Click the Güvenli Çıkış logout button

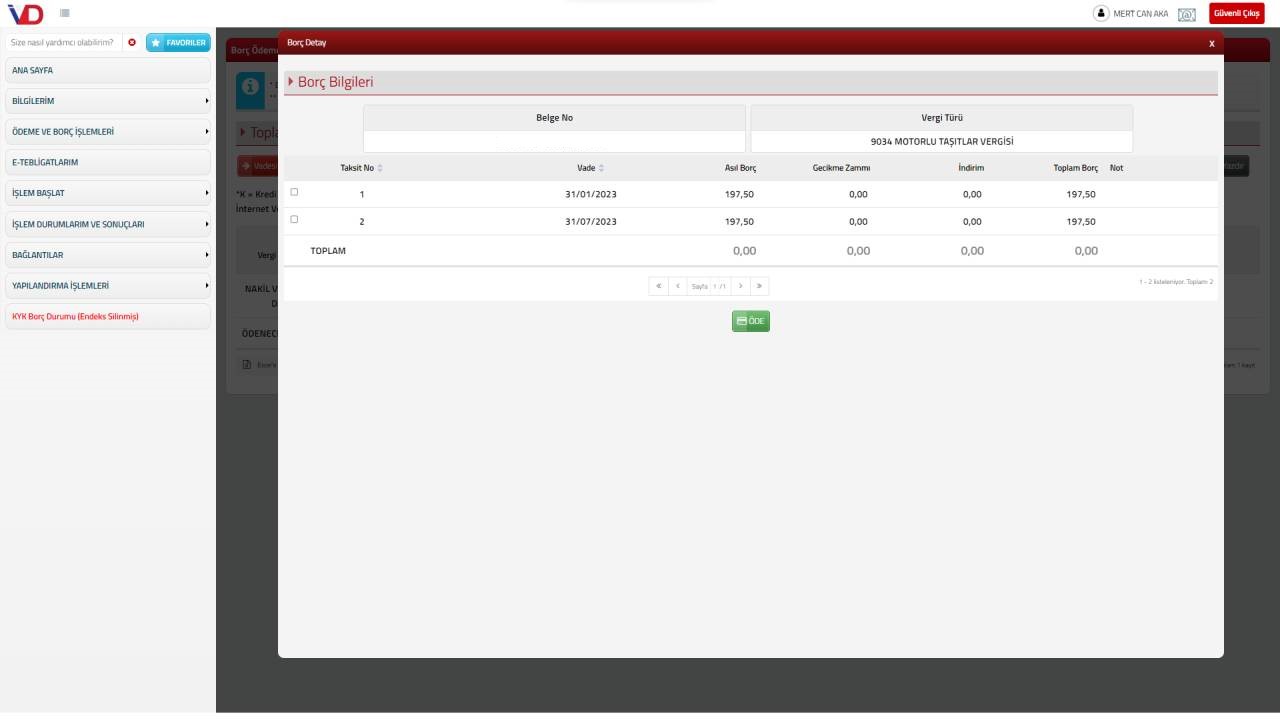tap(1236, 13)
